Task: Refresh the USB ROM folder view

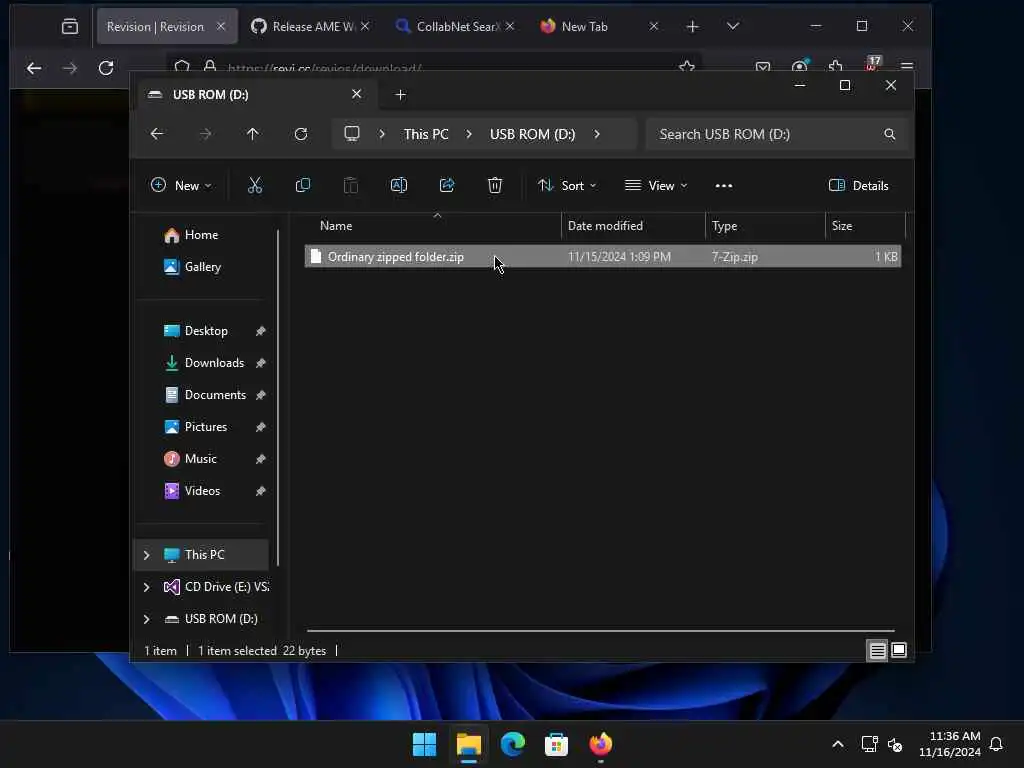Action: [x=300, y=134]
